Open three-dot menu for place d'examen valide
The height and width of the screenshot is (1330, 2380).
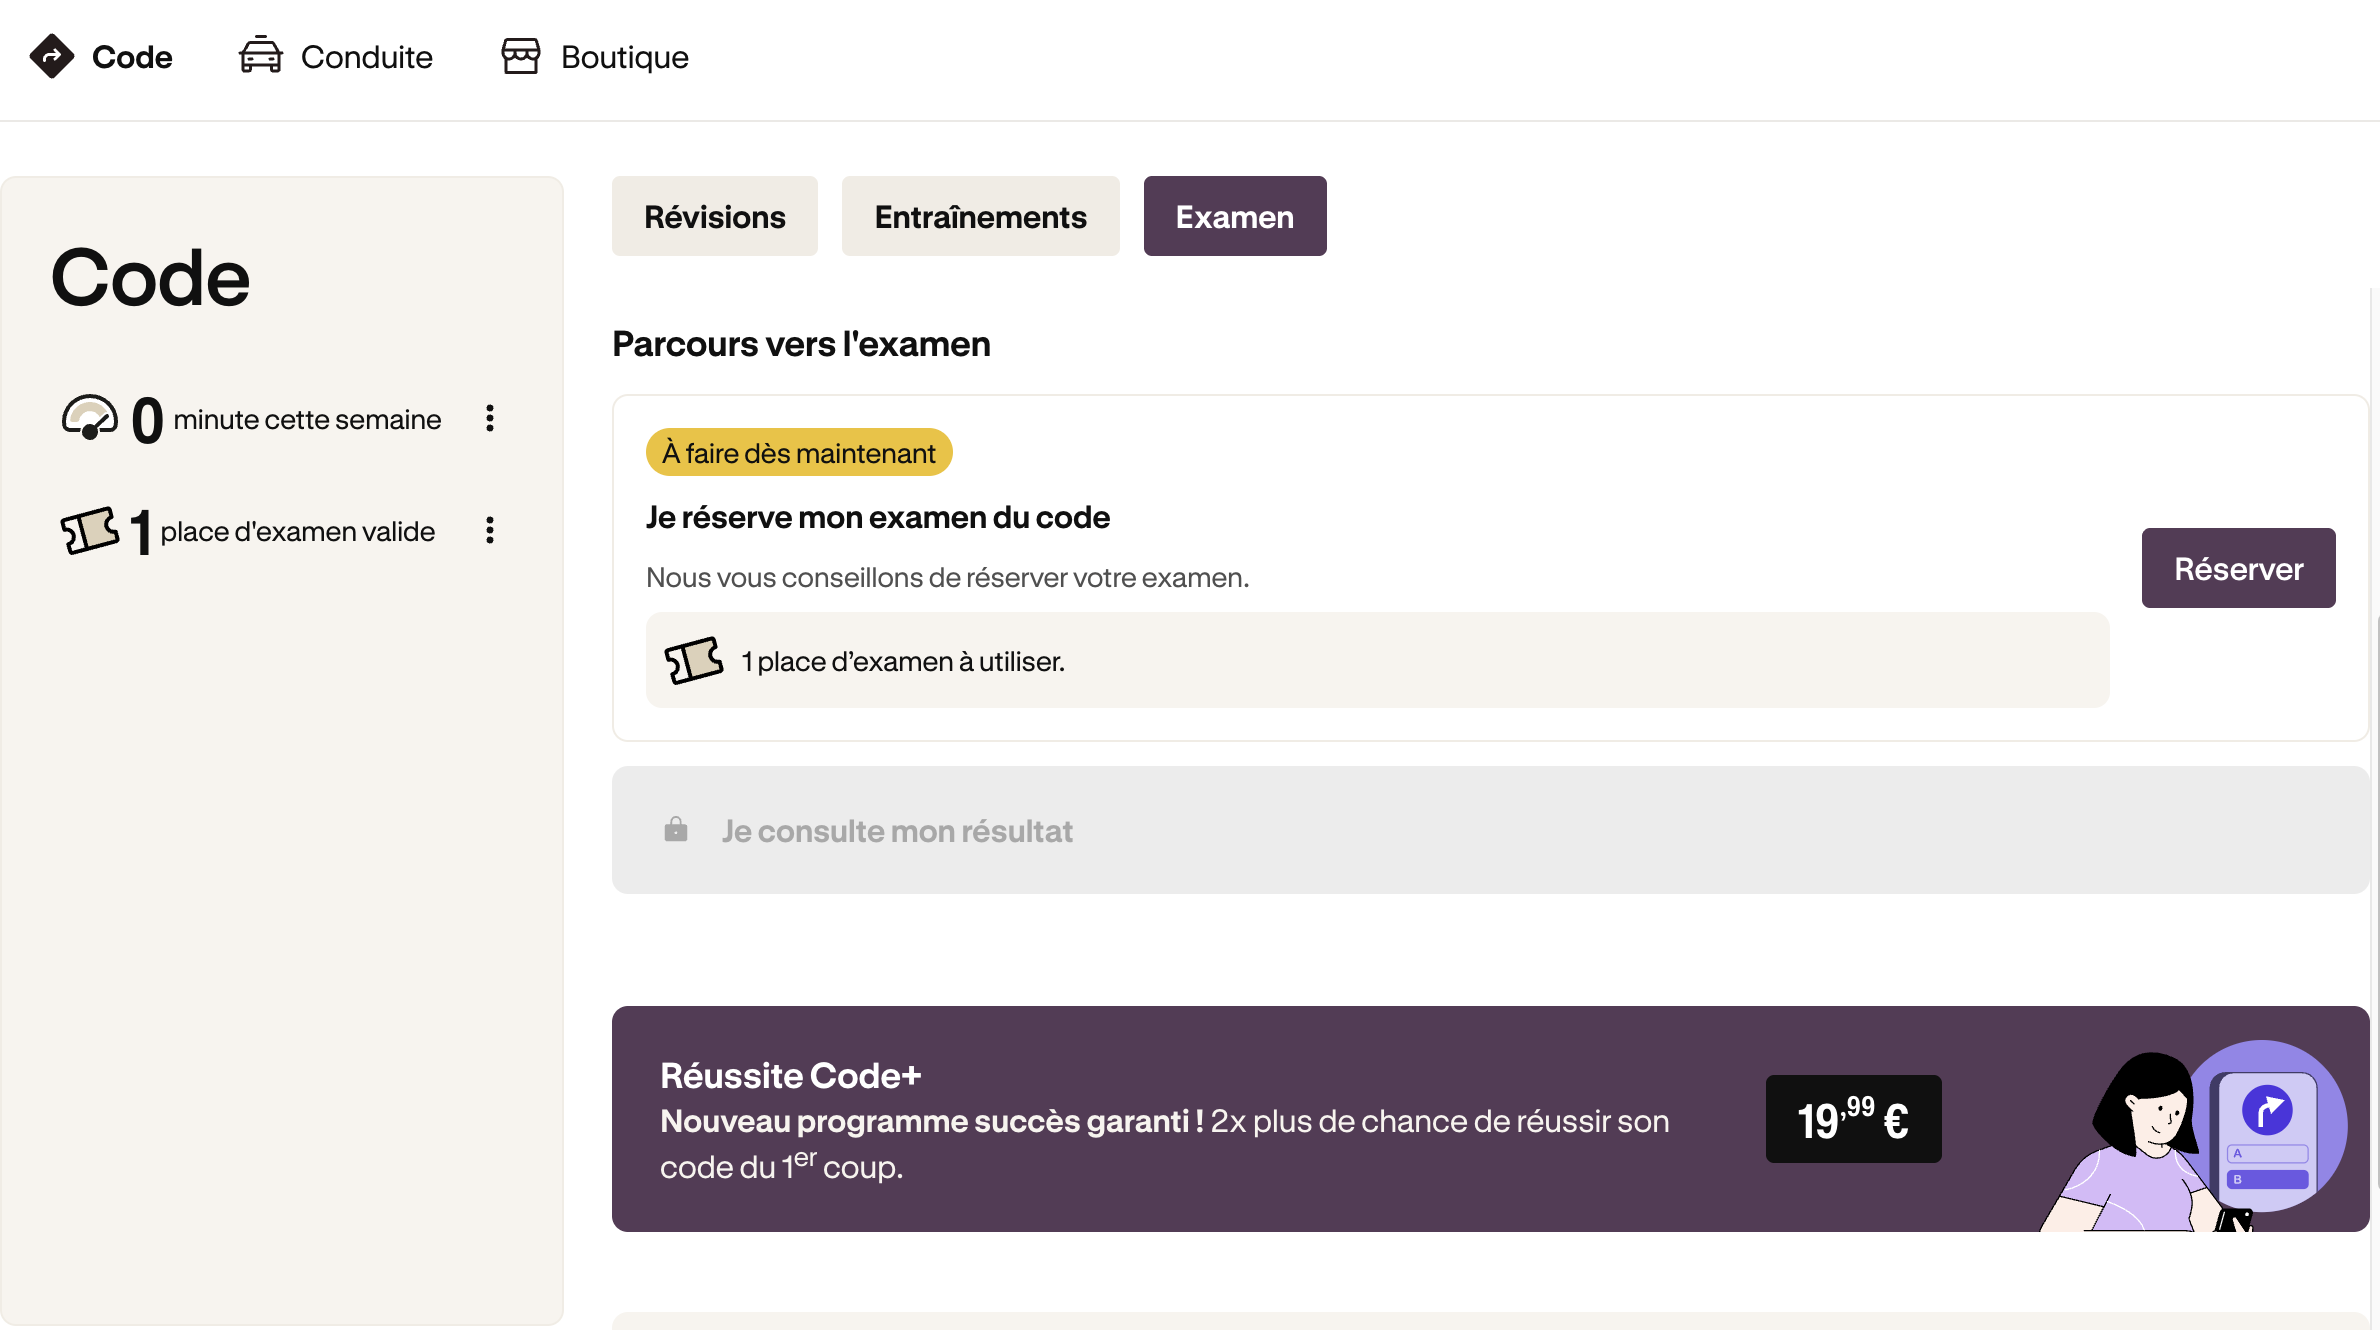tap(490, 530)
